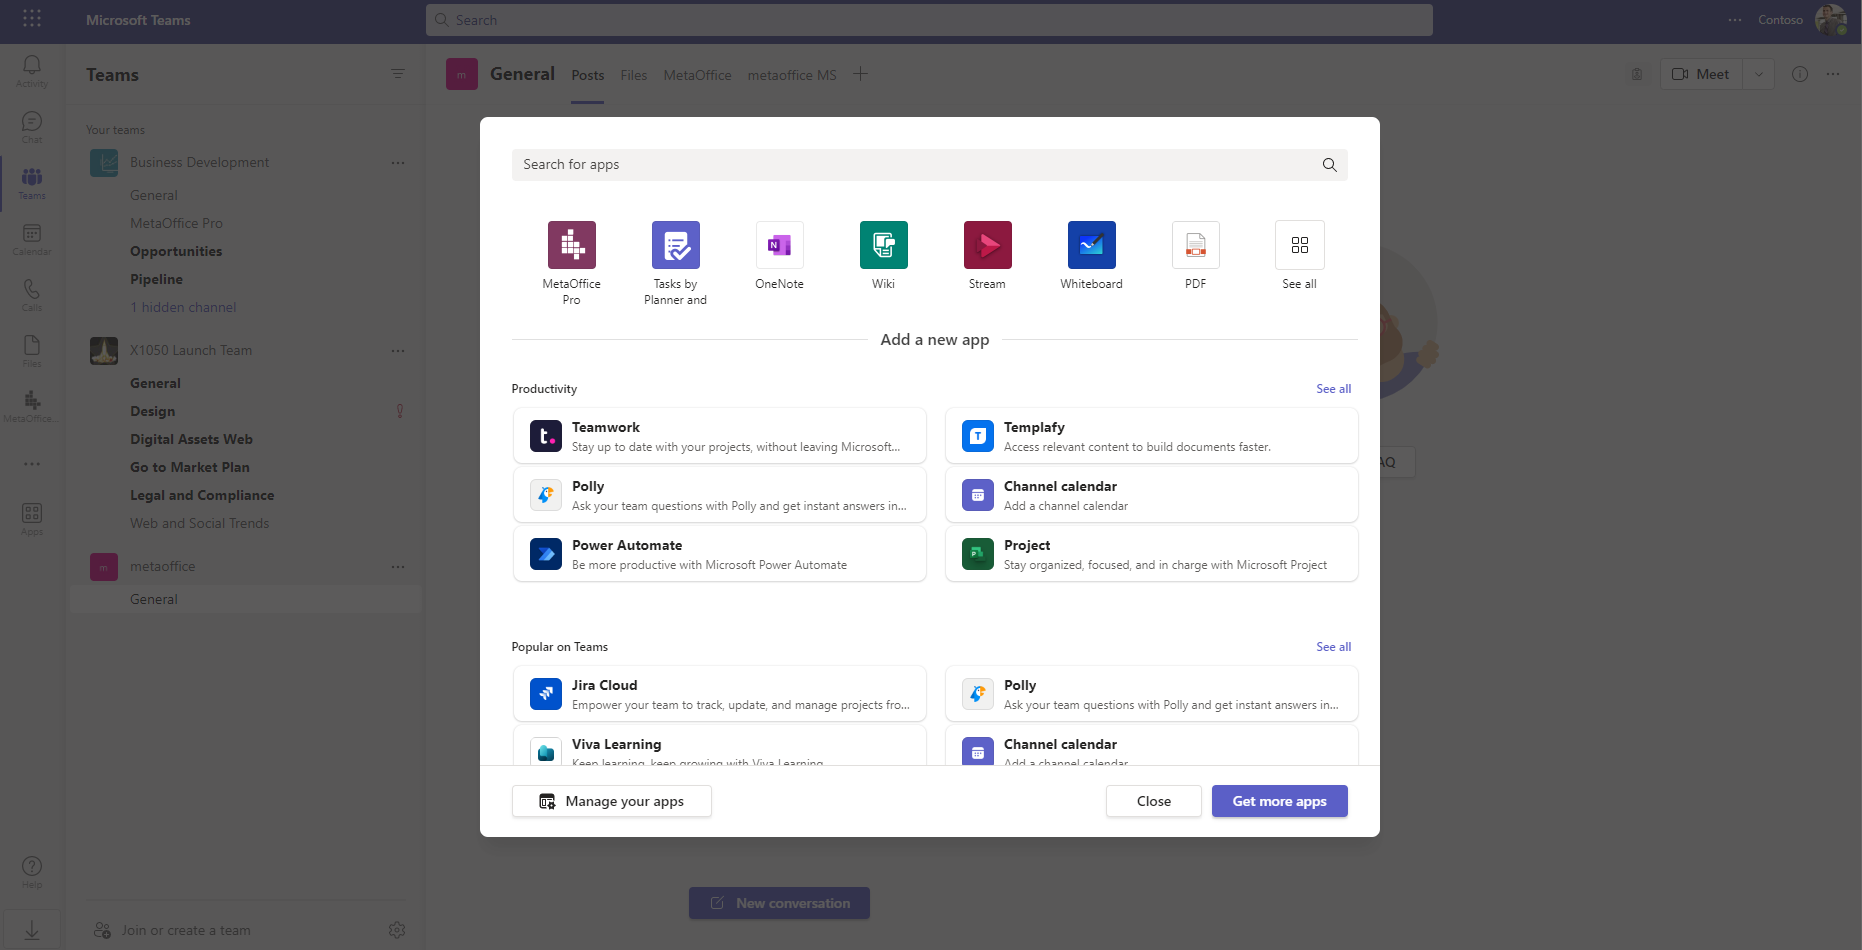Select the Jira Cloud app card

[x=720, y=694]
